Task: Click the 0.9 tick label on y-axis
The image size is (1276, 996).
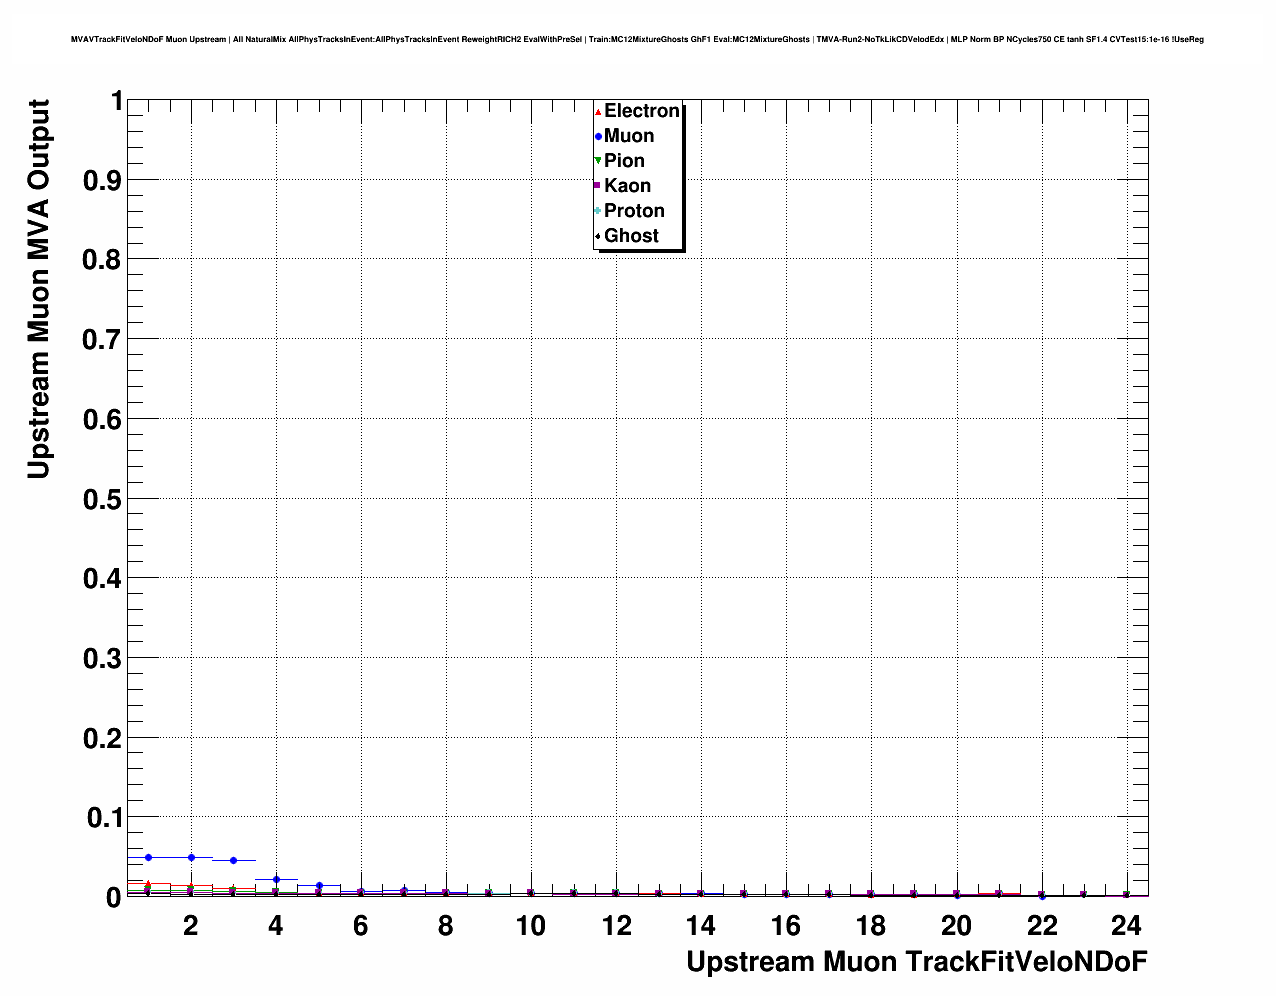Action: pos(101,180)
